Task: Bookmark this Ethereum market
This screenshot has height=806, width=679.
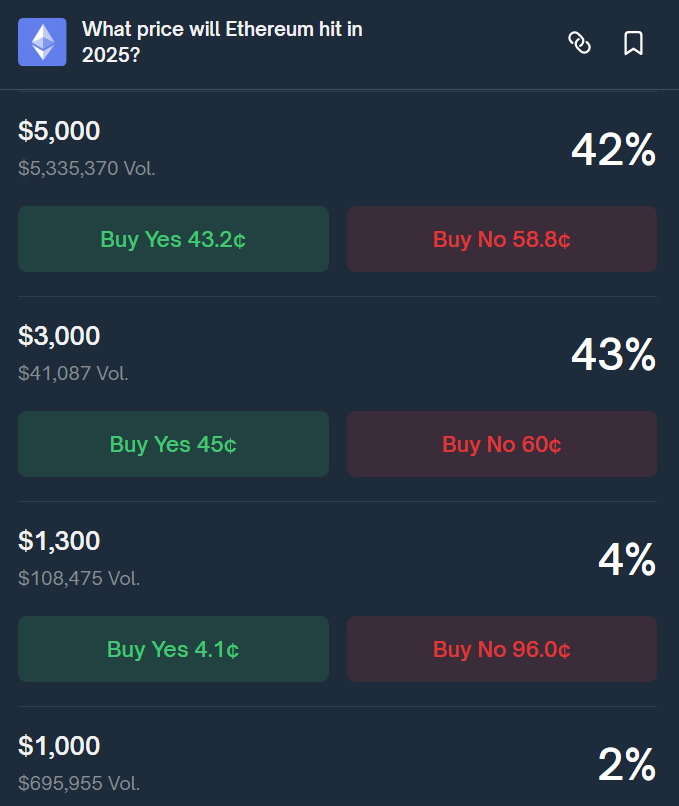Action: pyautogui.click(x=634, y=44)
